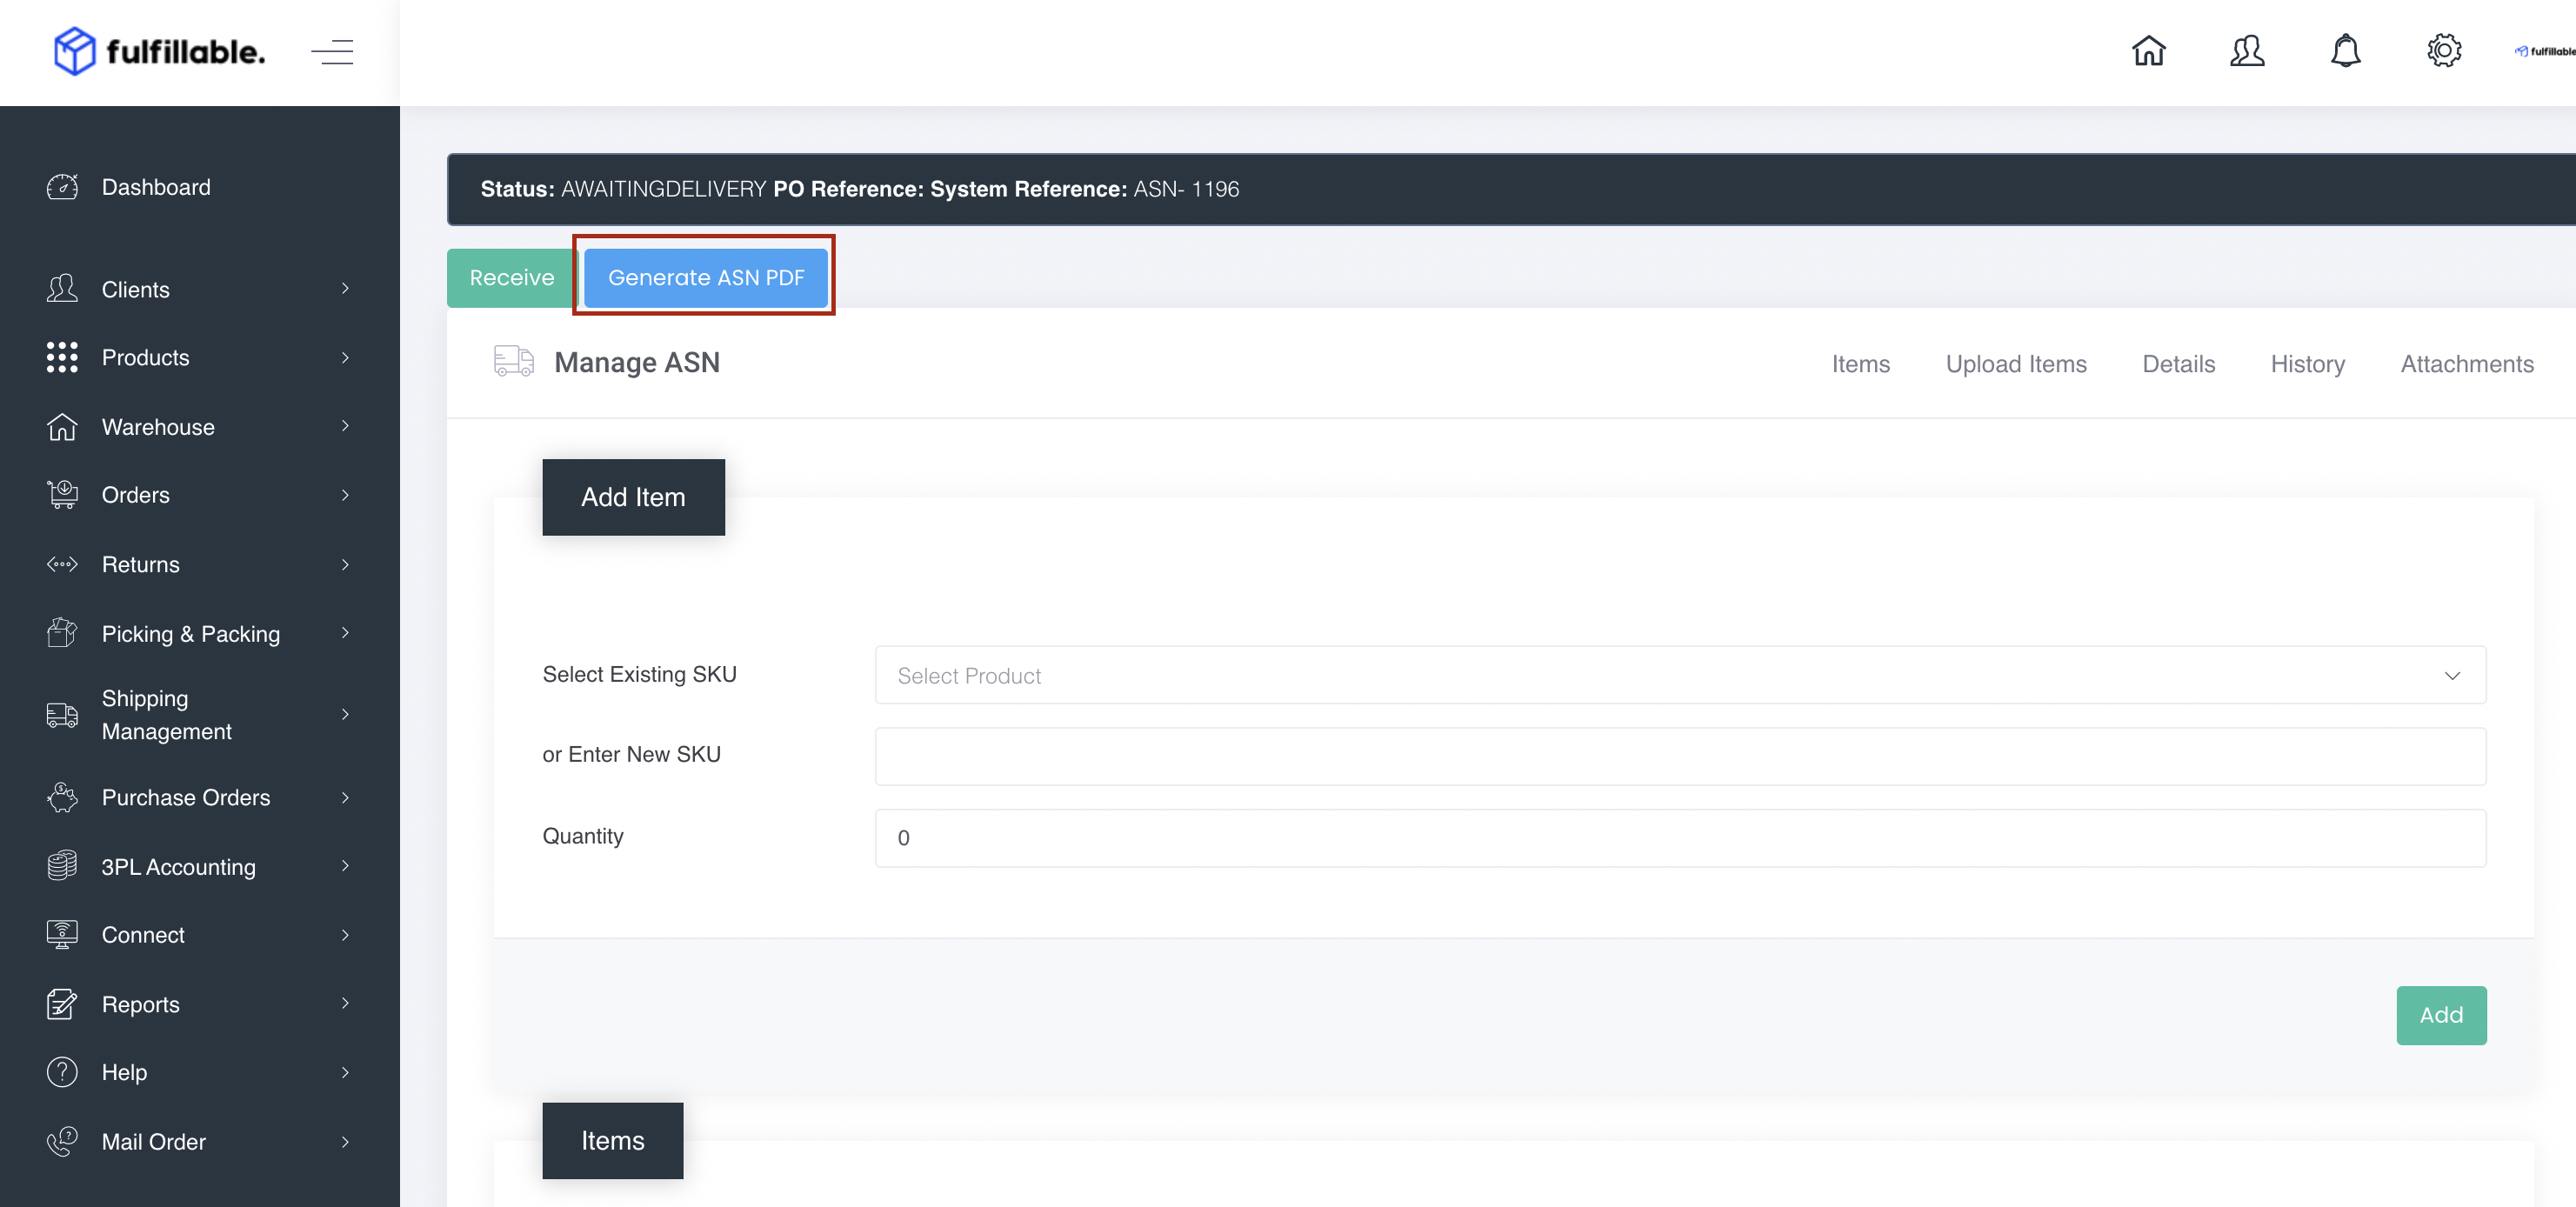2576x1207 pixels.
Task: Expand the Purchase Orders chevron
Action: (x=345, y=797)
